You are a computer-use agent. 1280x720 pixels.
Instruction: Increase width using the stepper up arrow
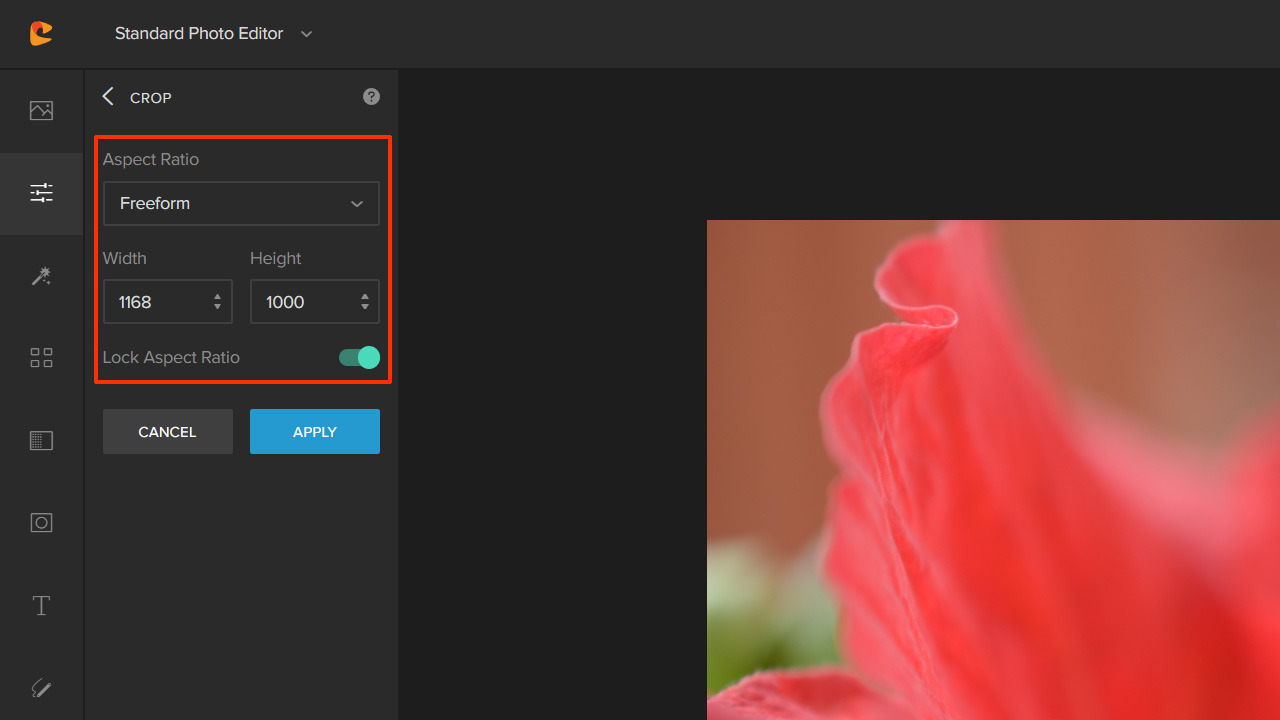pyautogui.click(x=217, y=296)
